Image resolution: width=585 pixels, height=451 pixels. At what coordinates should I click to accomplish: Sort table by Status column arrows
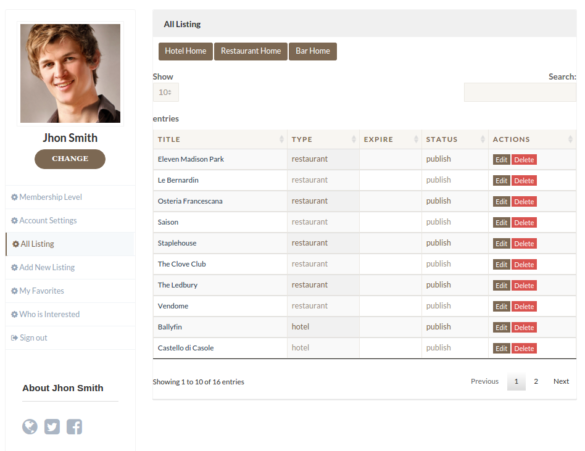pyautogui.click(x=483, y=139)
